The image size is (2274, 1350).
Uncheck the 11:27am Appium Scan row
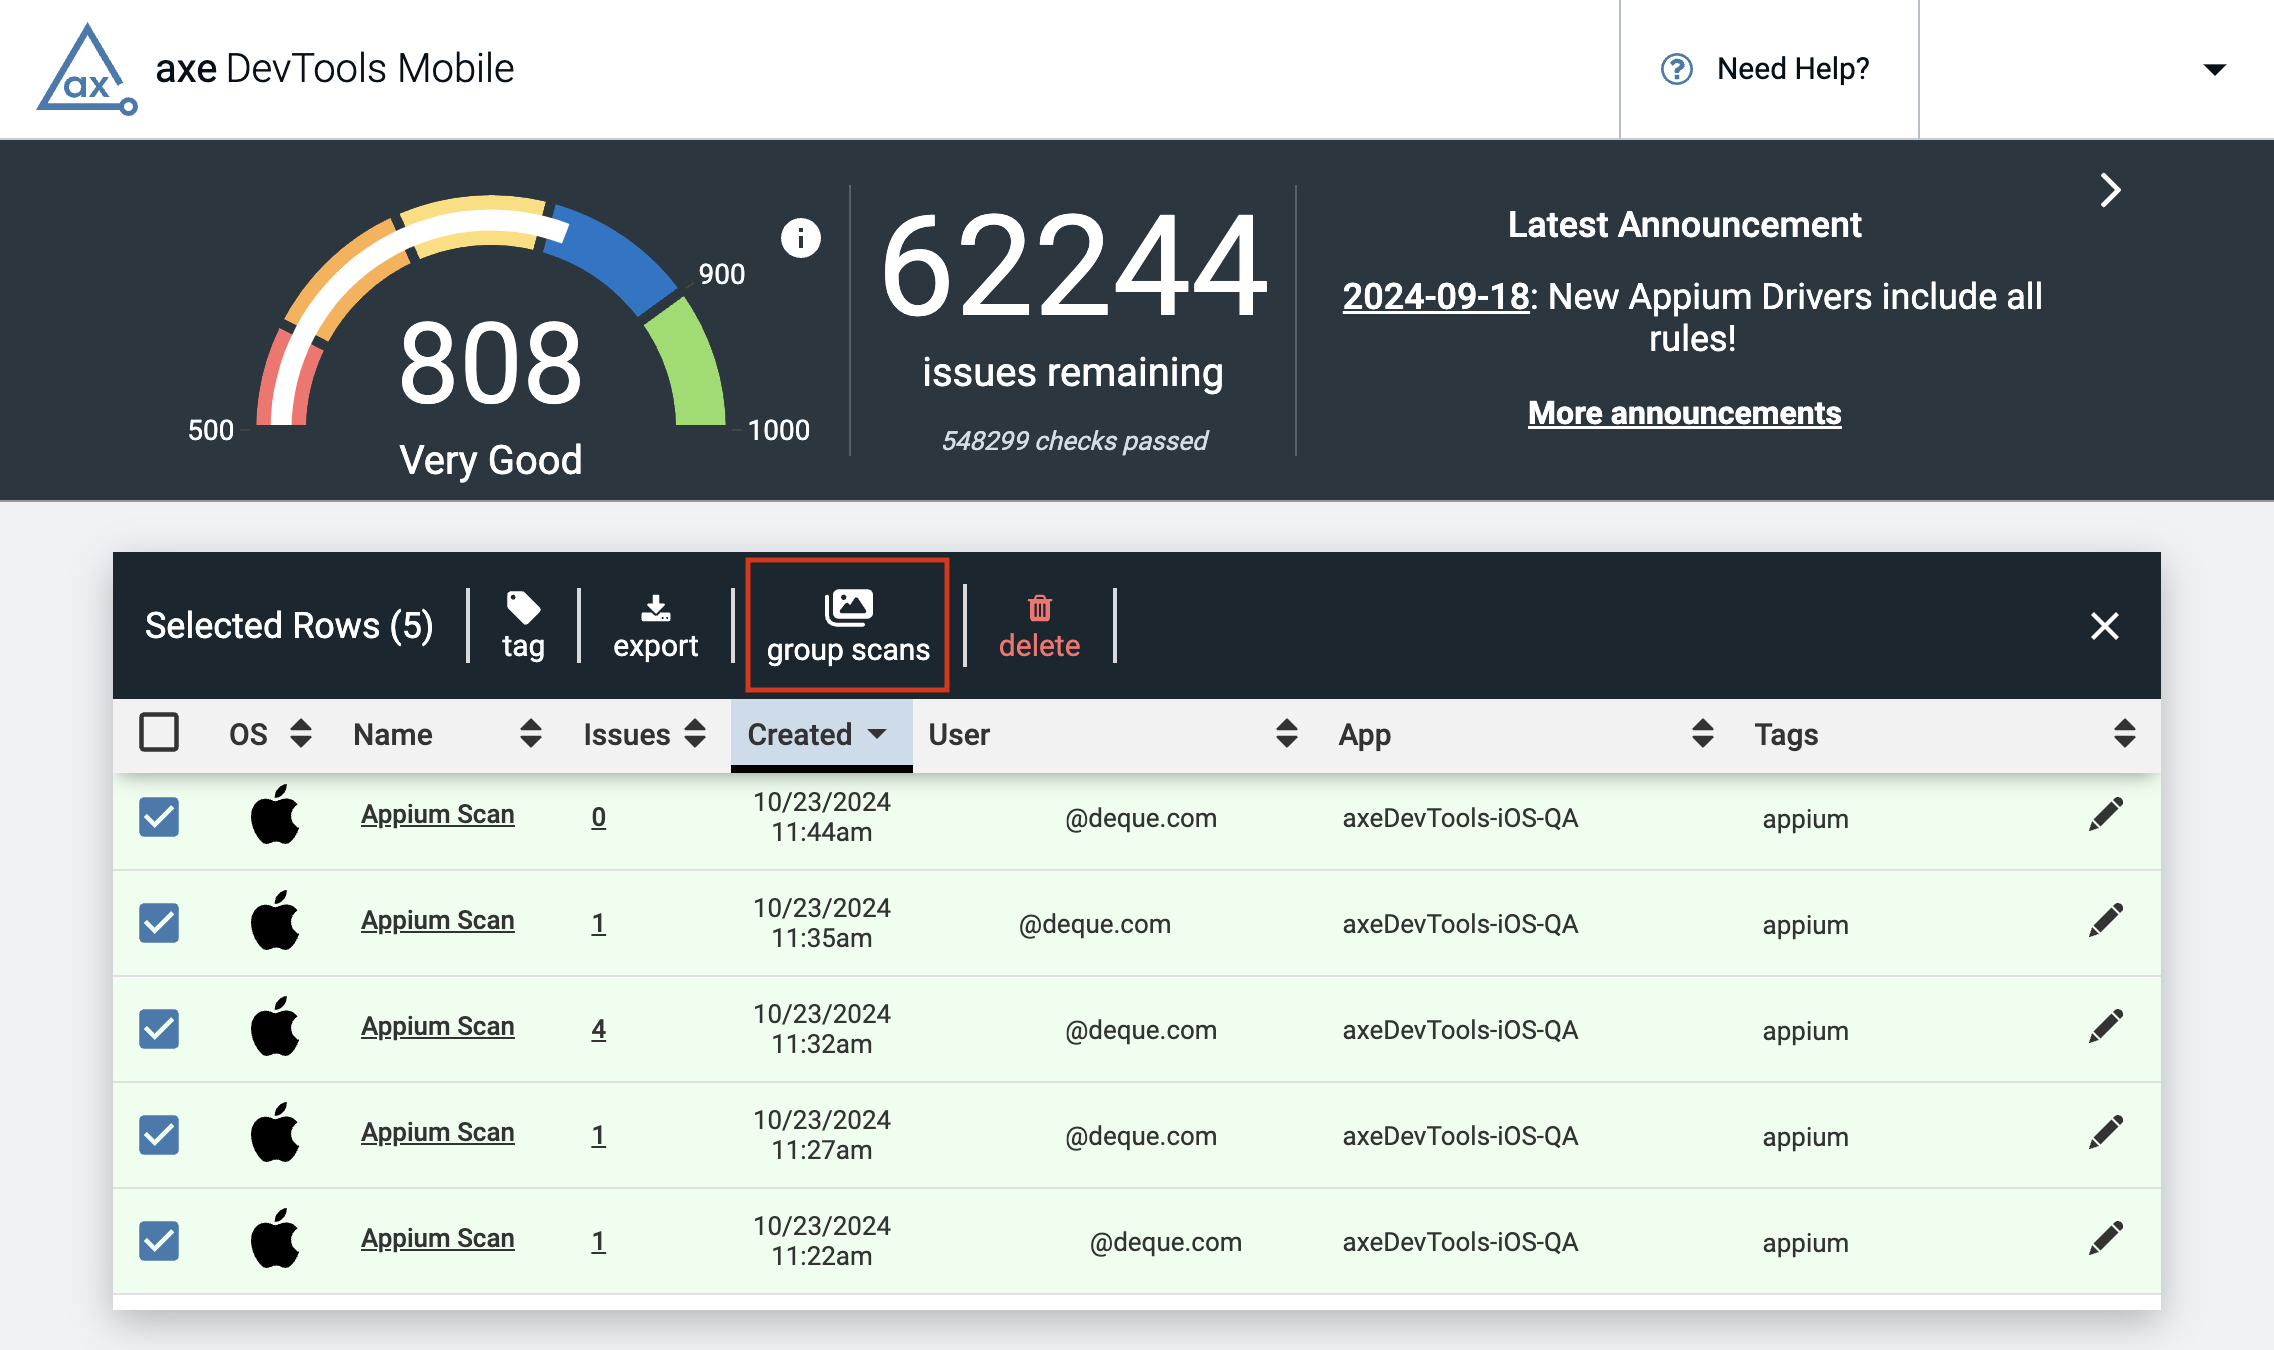pyautogui.click(x=159, y=1134)
